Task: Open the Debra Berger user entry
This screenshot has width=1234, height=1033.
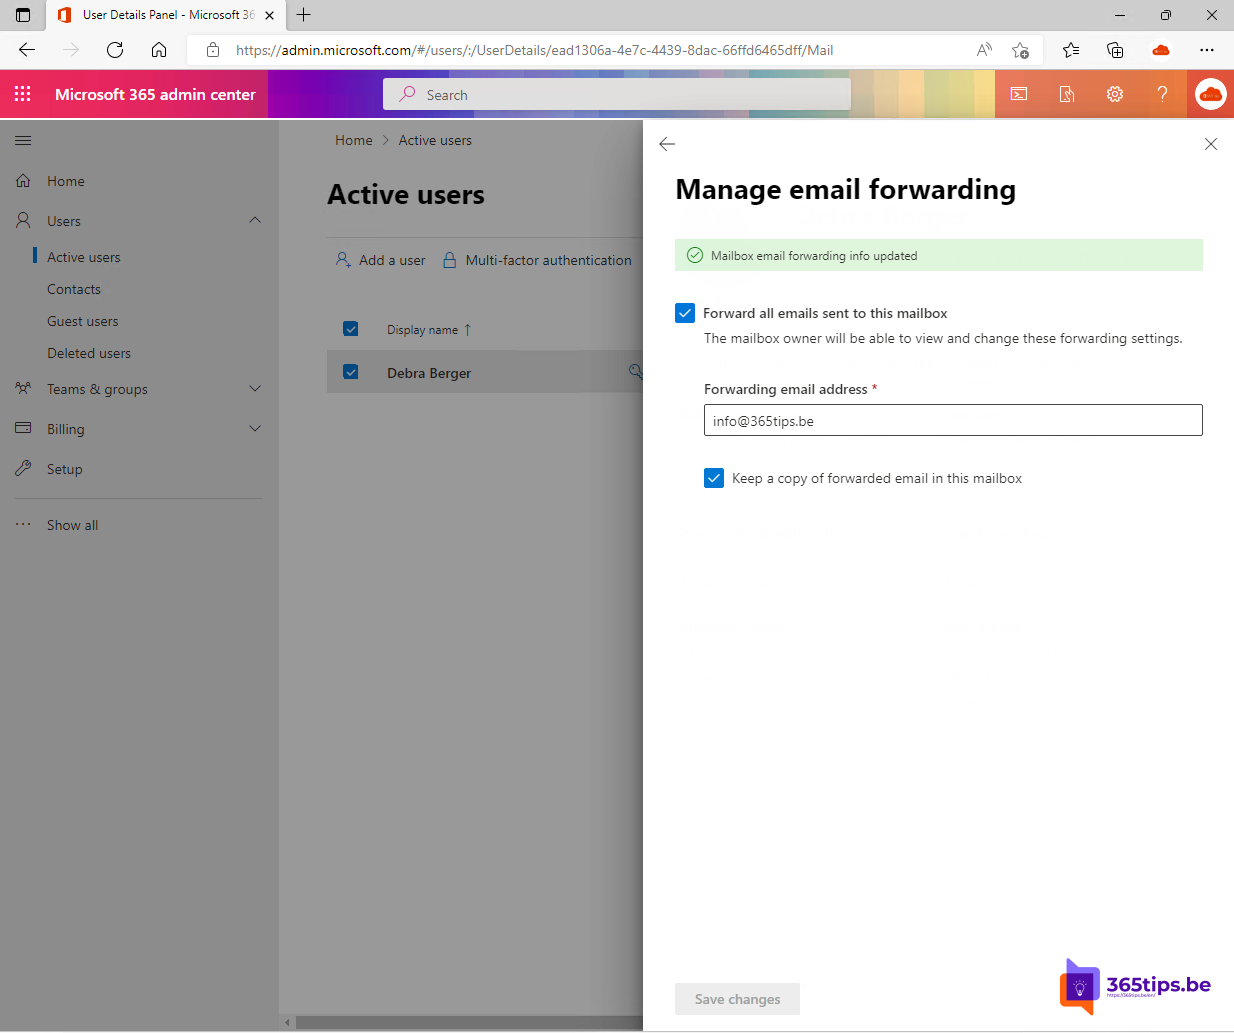Action: (x=429, y=373)
